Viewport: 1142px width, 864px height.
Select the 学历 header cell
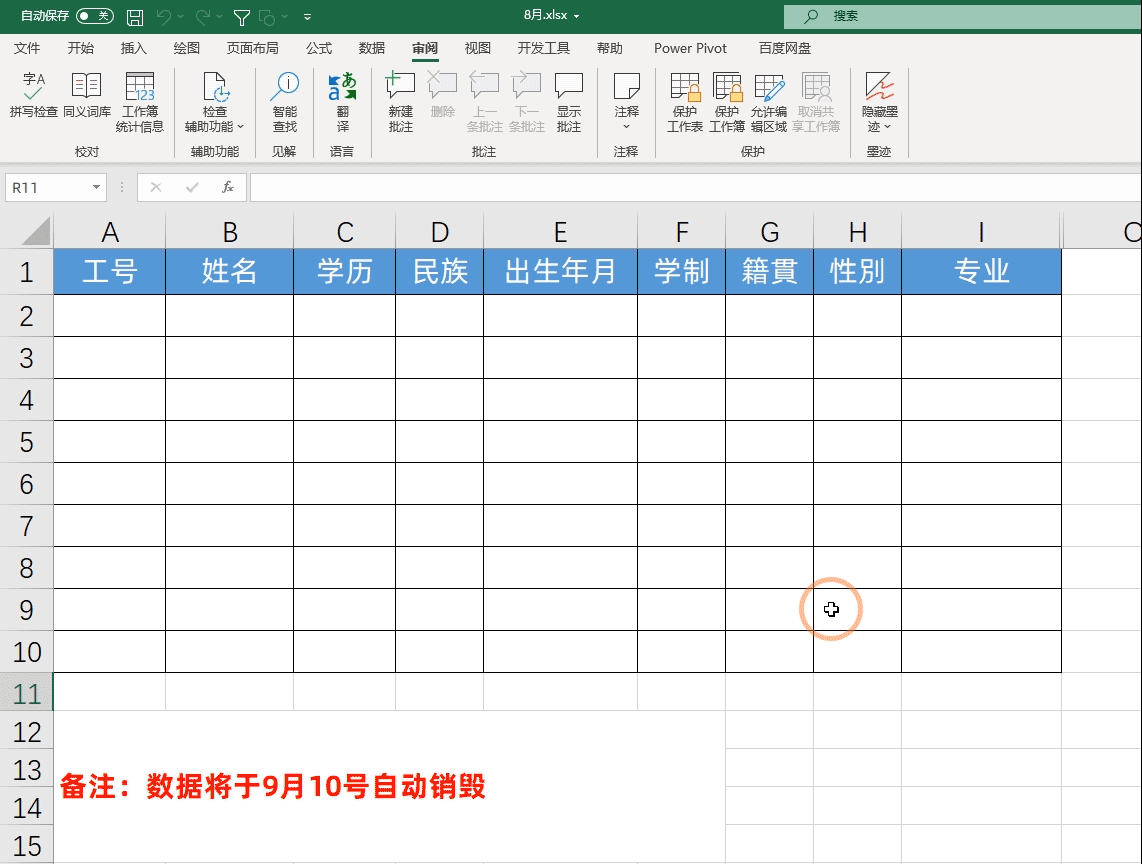pos(344,272)
